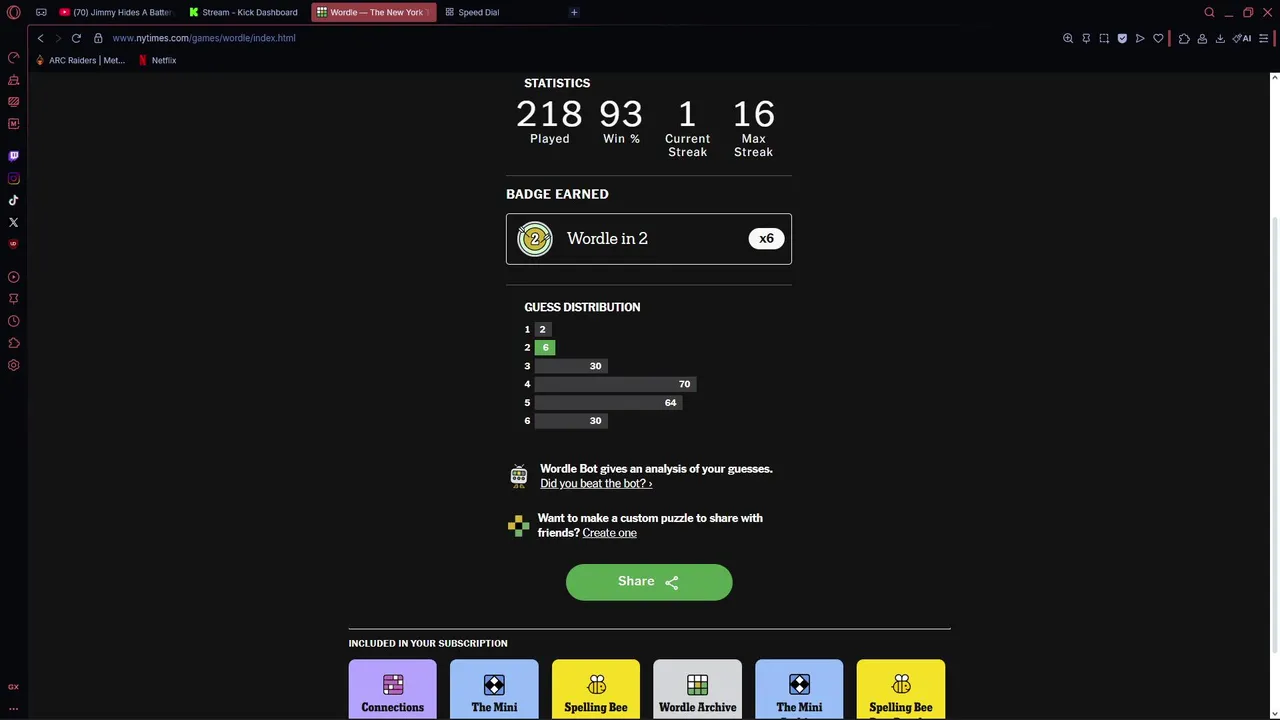Open TikTok in the sidebar
The height and width of the screenshot is (720, 1280).
[14, 200]
